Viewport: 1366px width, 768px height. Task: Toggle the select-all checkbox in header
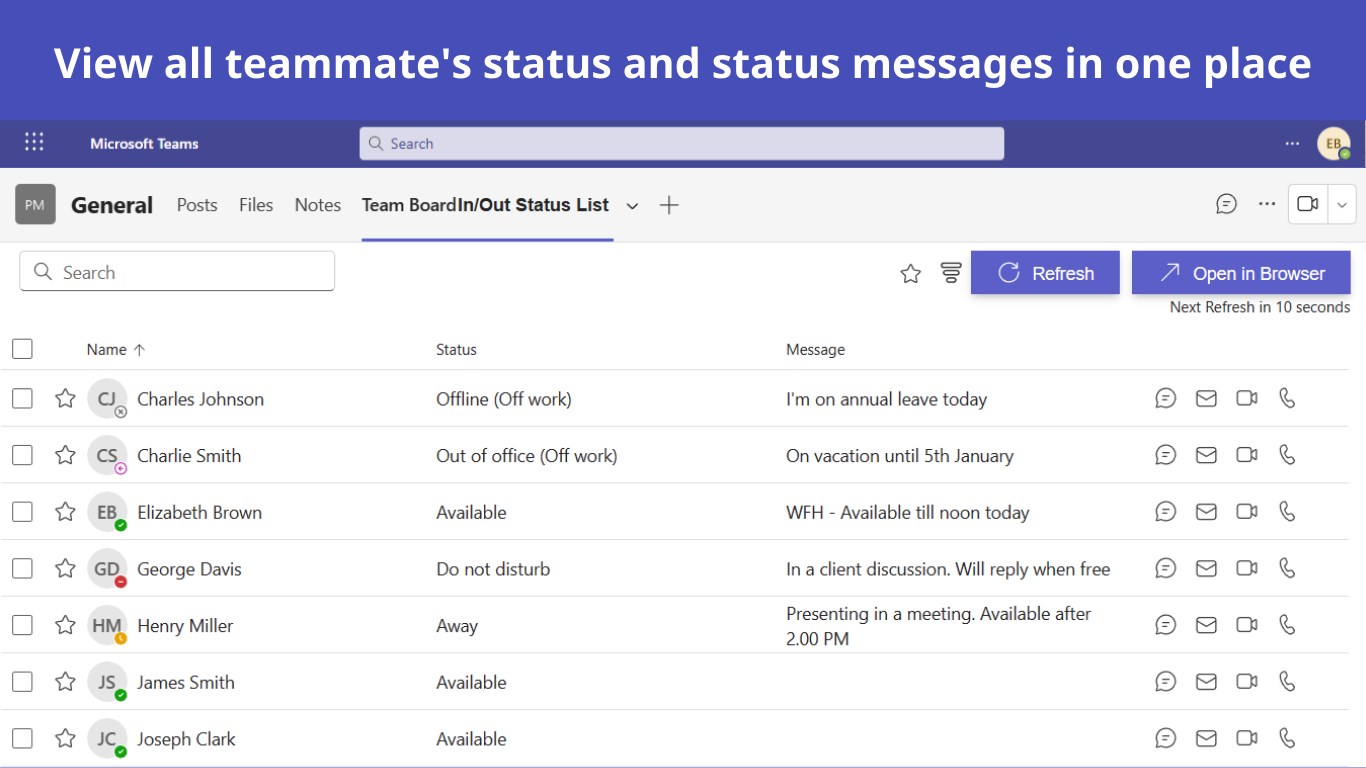tap(22, 349)
